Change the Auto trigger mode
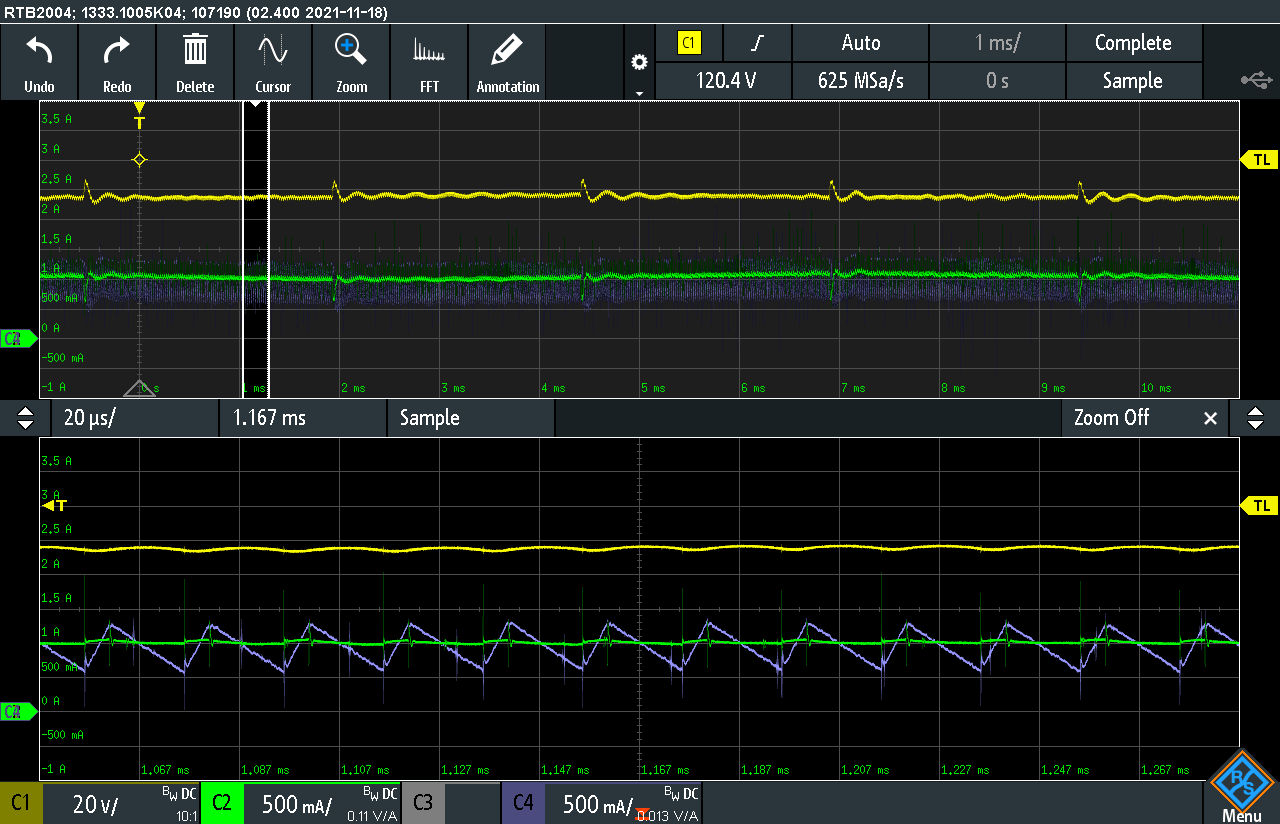Image resolution: width=1280 pixels, height=824 pixels. coord(860,43)
